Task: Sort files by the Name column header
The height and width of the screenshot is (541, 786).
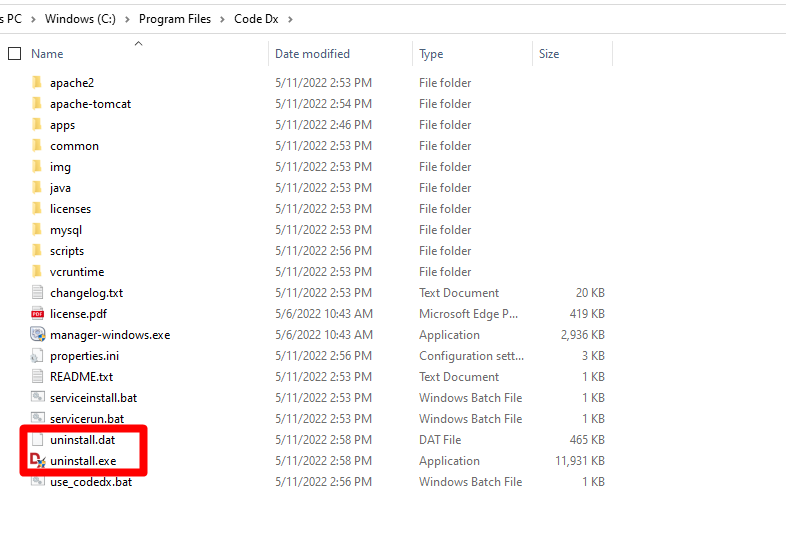Action: click(x=47, y=54)
